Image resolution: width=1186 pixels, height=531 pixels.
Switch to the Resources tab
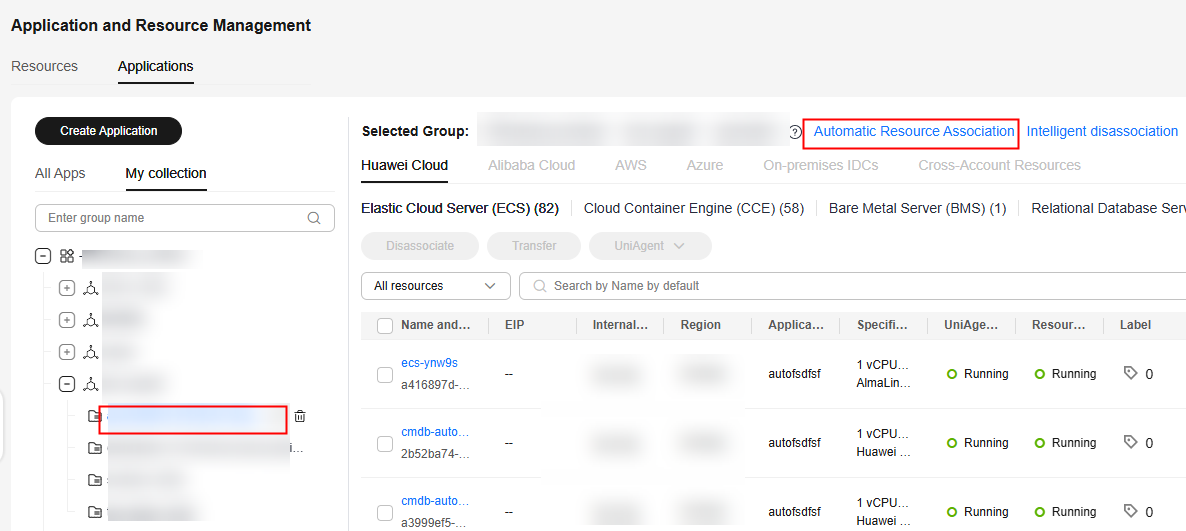coord(44,66)
